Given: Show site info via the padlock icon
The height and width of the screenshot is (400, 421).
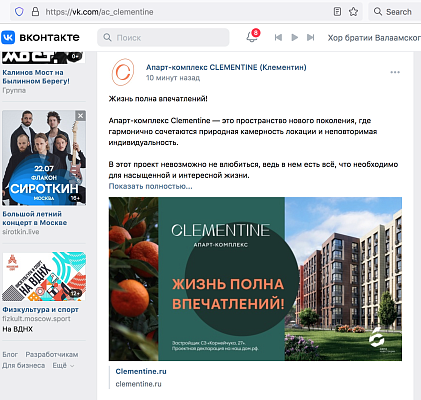Looking at the screenshot, I should point(35,12).
